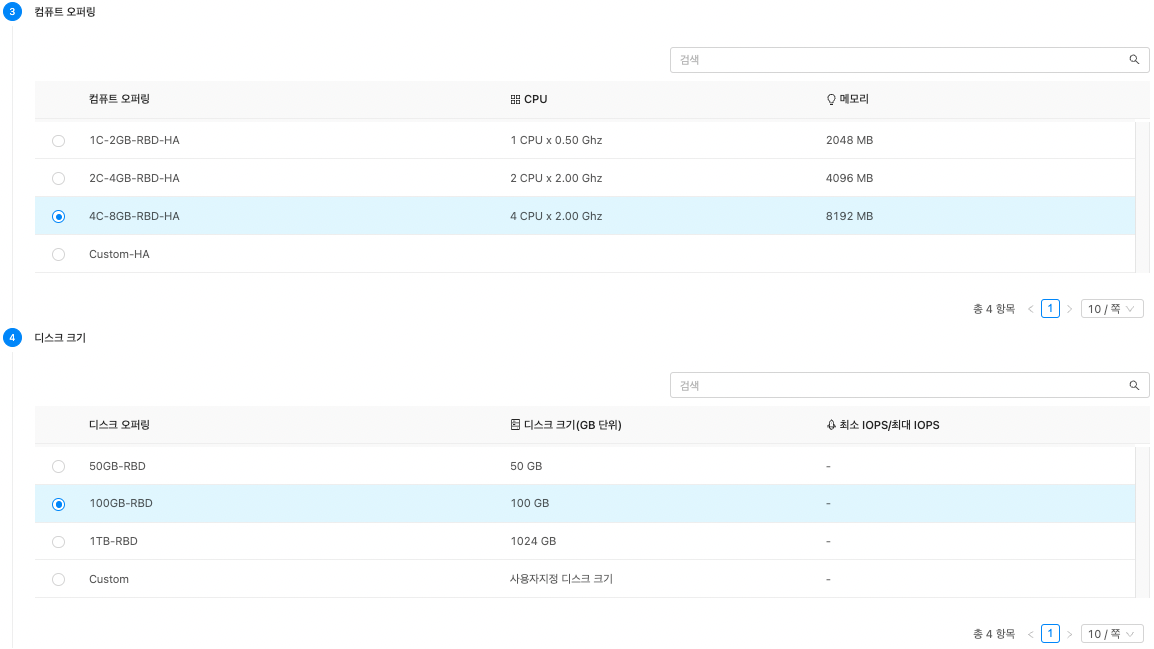Click the search magnifier in compute offering search
Viewport: 1154px width, 649px height.
pos(1134,60)
